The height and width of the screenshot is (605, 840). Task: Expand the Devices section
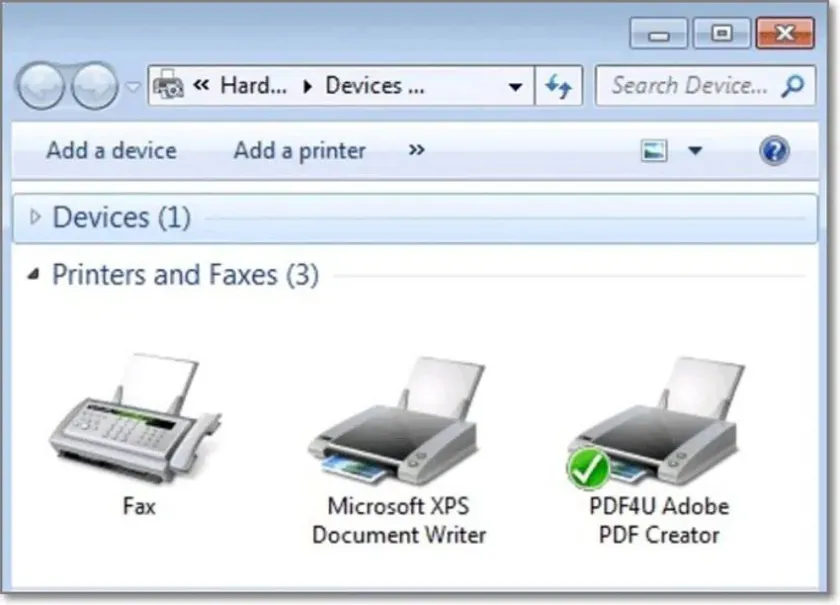(35, 217)
